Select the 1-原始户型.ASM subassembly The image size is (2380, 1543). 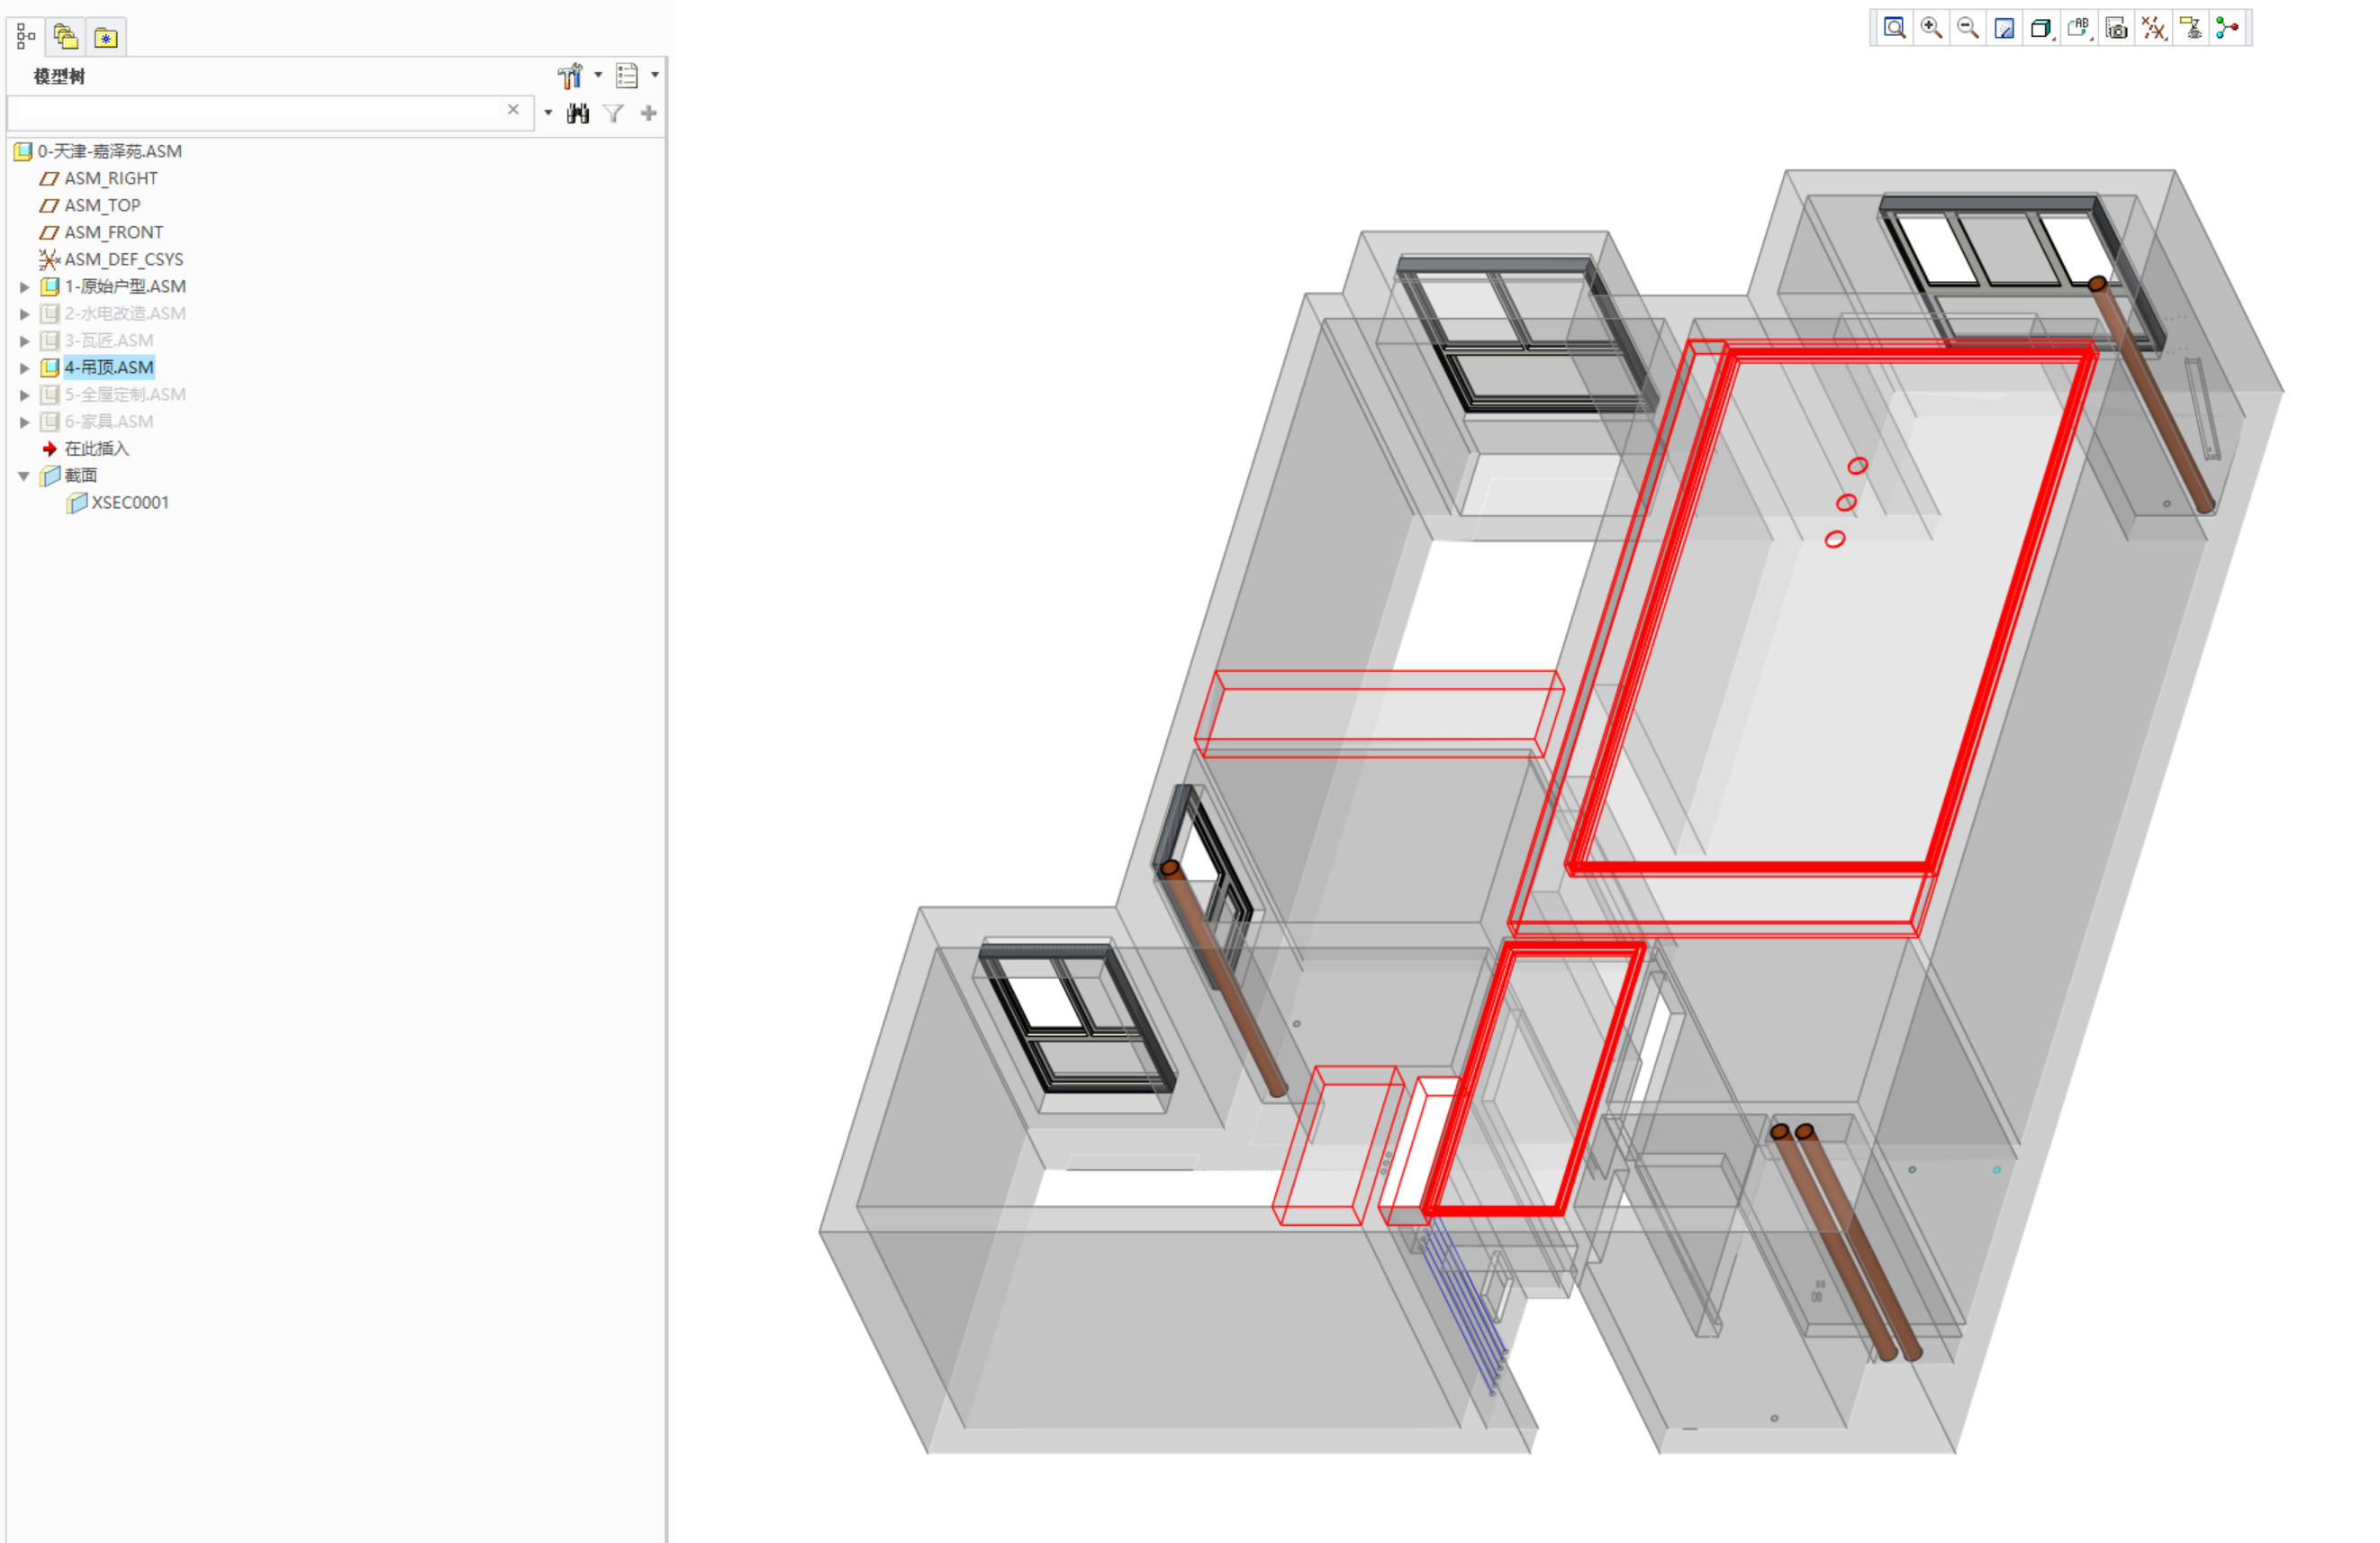[125, 286]
